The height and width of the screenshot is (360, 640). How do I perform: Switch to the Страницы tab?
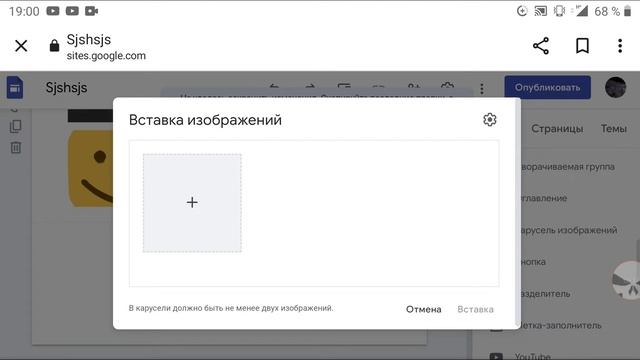pyautogui.click(x=557, y=129)
